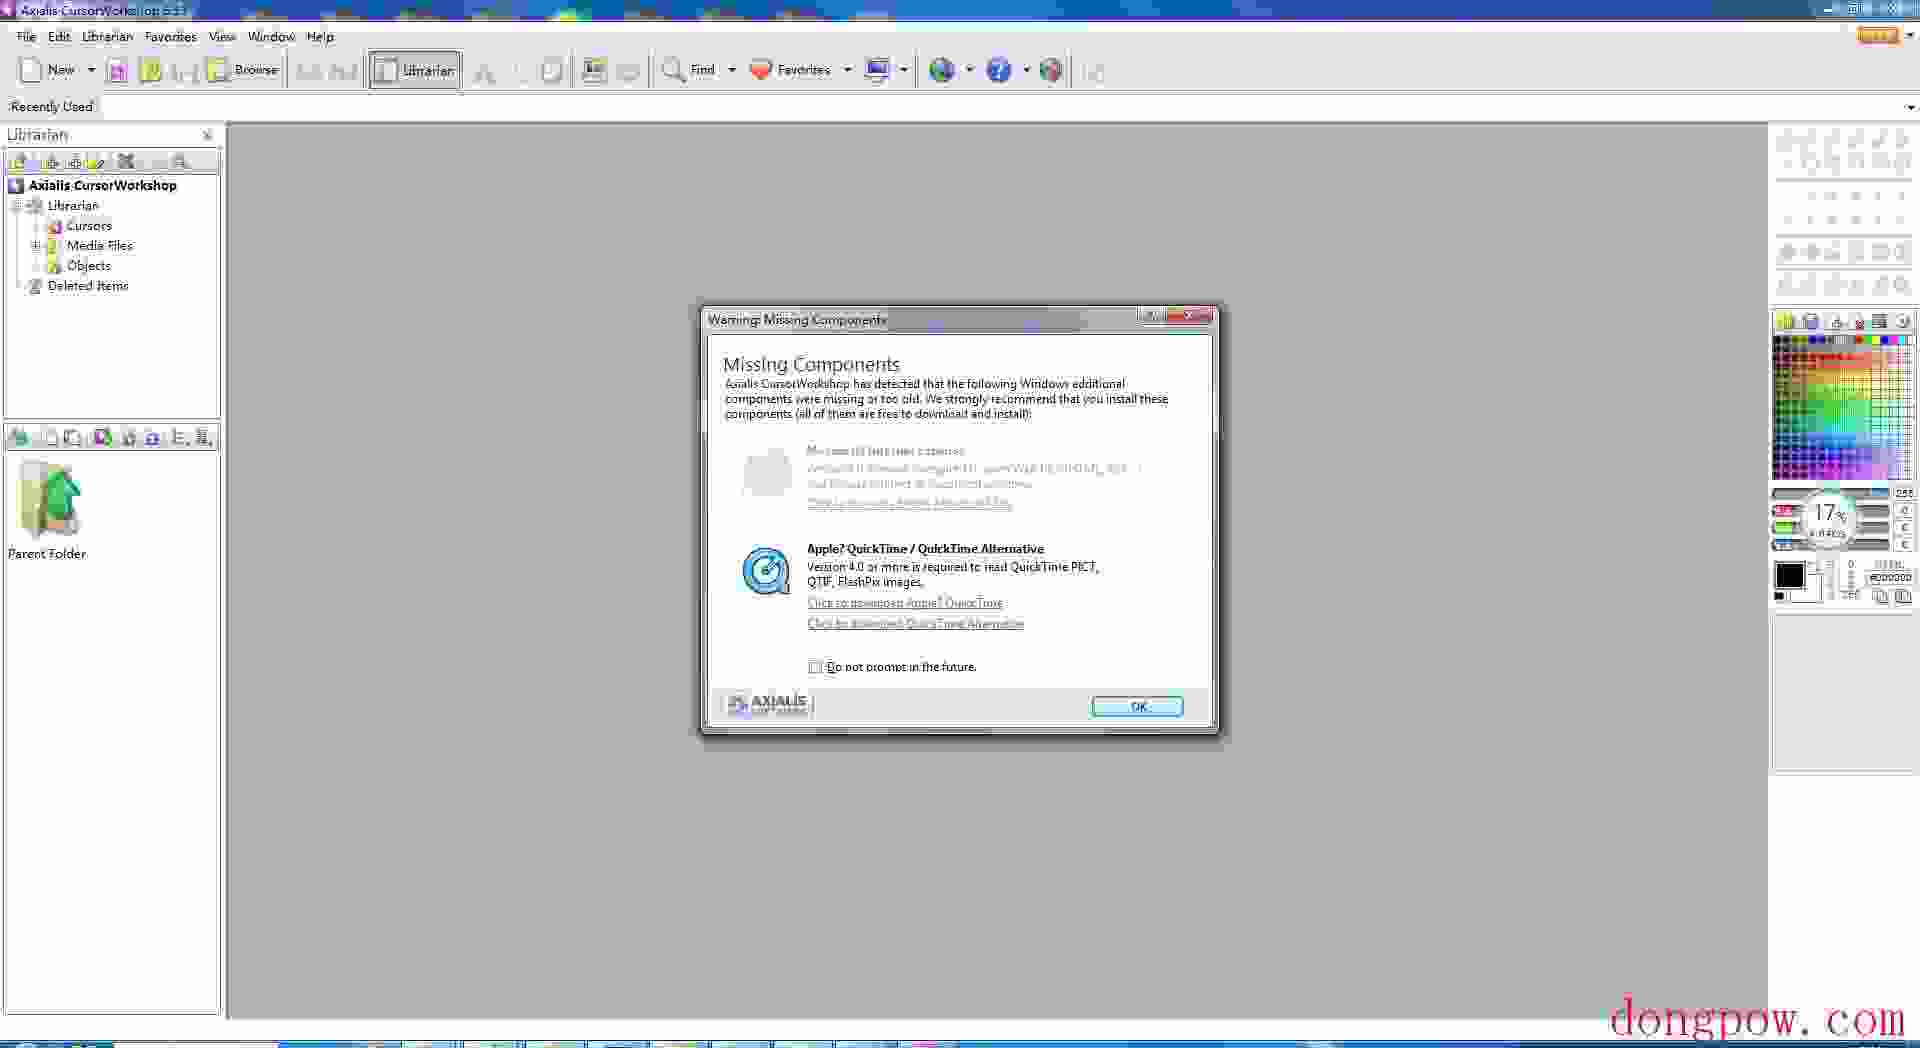Viewport: 1920px width, 1048px height.
Task: Click the first icon of Librarian panel toolbar
Action: tap(18, 161)
